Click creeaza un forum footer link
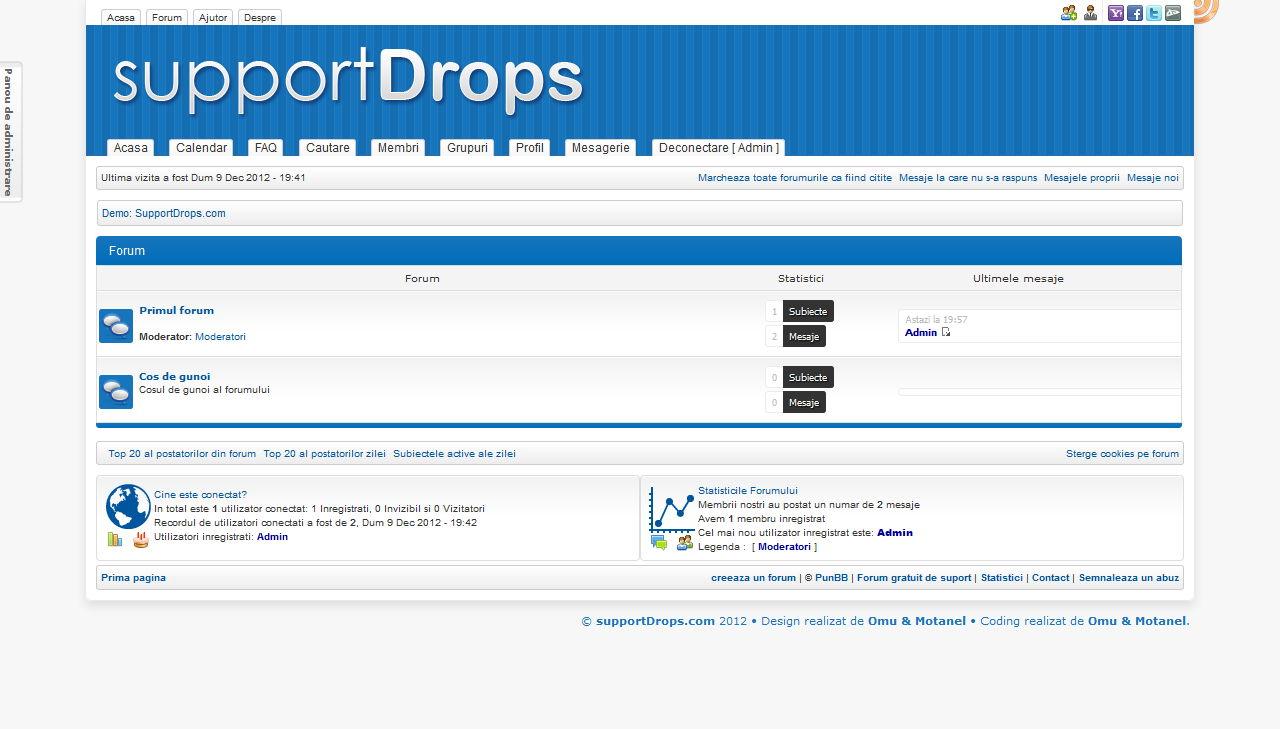Viewport: 1280px width, 729px height. 753,578
